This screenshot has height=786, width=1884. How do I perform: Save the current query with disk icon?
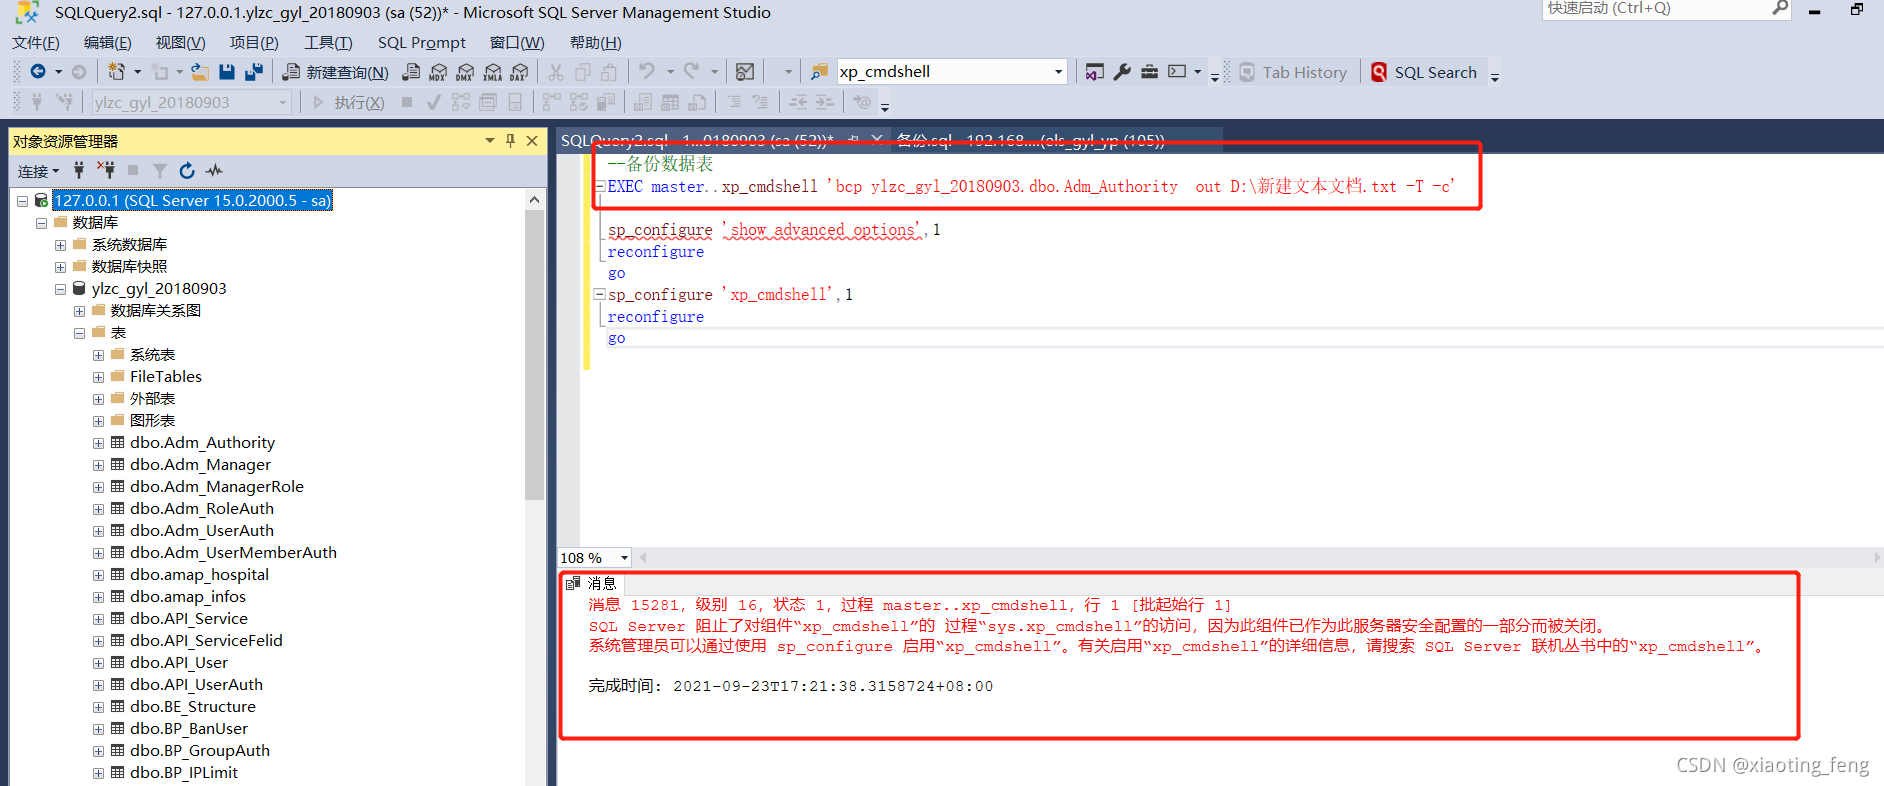227,71
